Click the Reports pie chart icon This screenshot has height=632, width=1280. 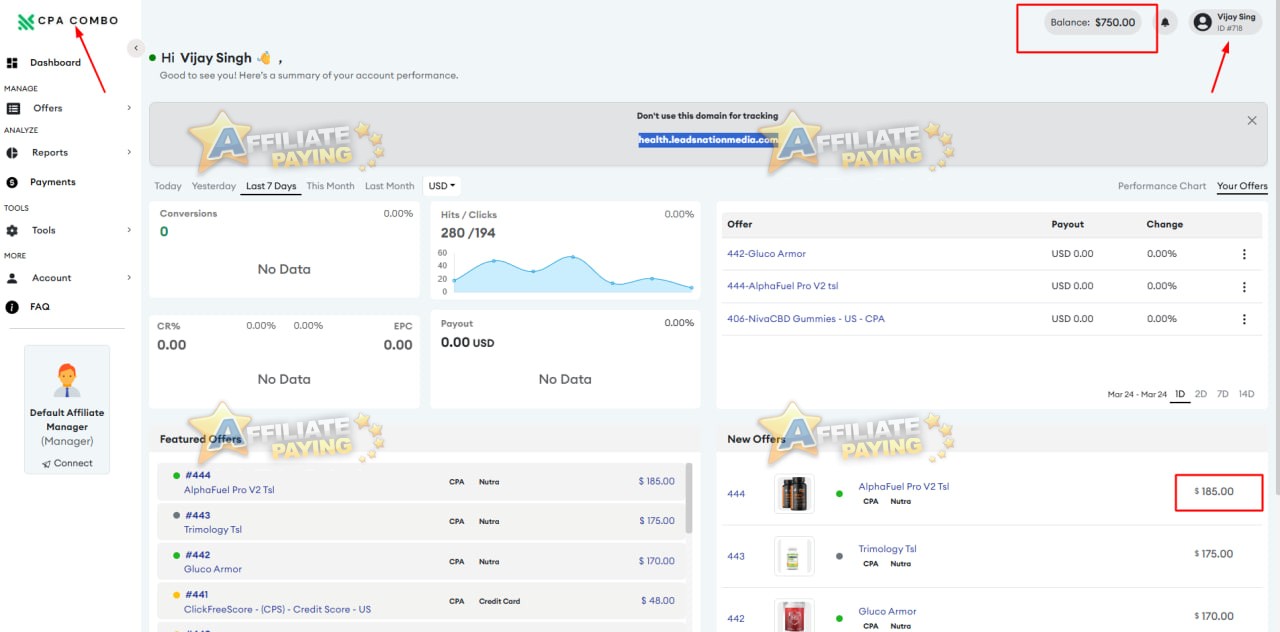coord(12,153)
